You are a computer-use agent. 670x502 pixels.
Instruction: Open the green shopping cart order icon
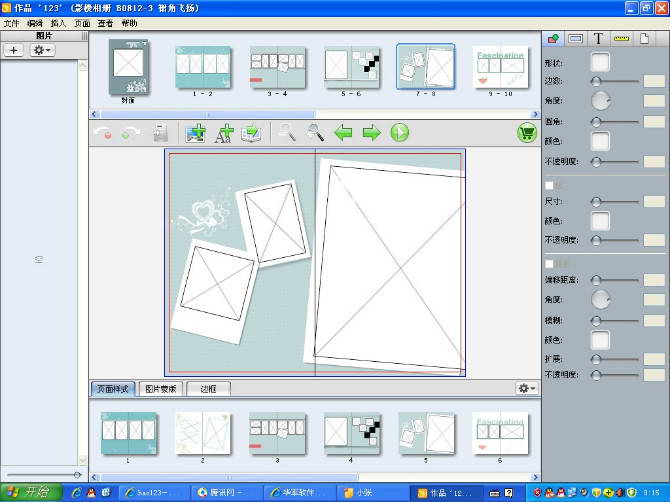[527, 132]
